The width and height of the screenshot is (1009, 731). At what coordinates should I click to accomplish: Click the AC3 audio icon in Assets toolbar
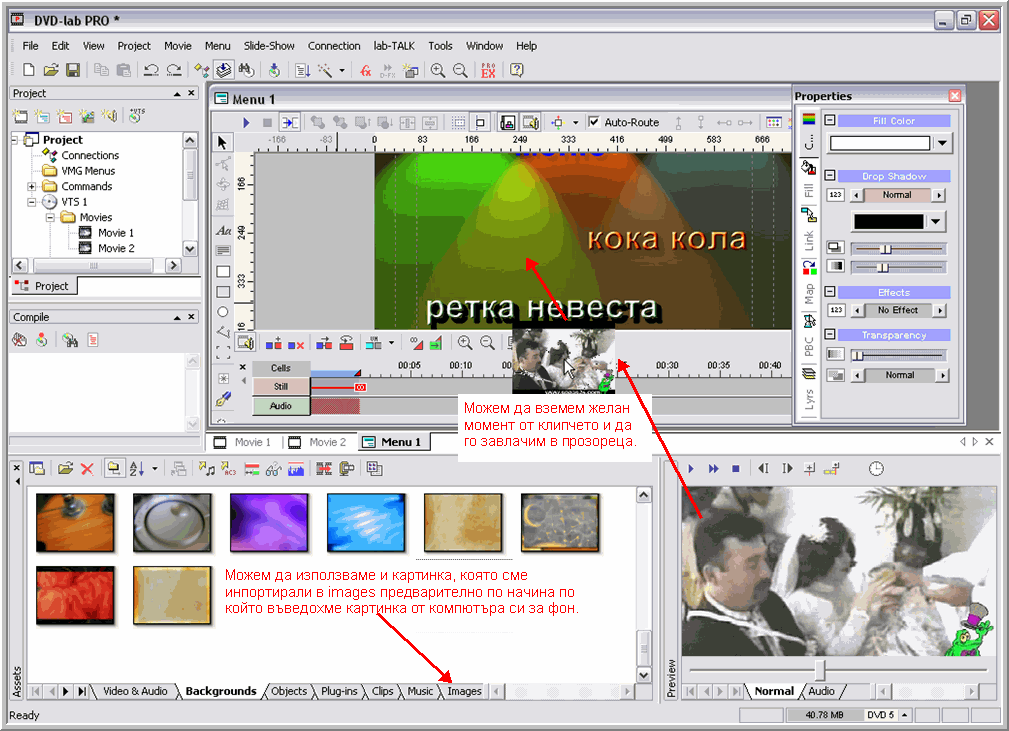click(228, 469)
